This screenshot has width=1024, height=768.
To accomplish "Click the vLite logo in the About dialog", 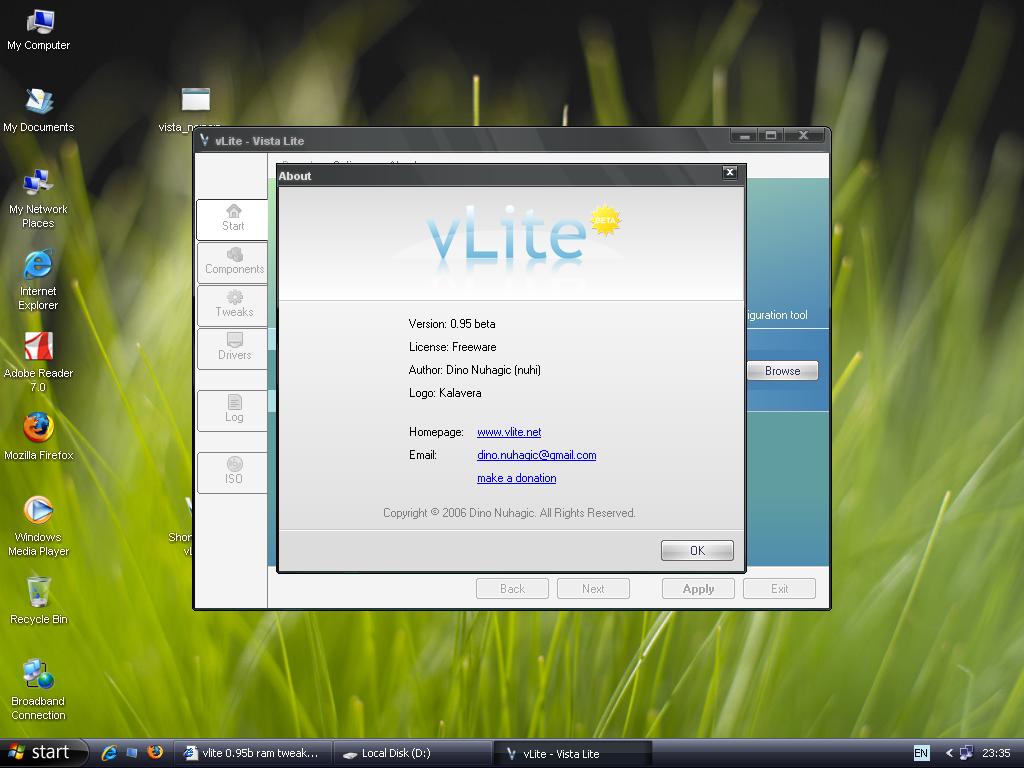I will pyautogui.click(x=507, y=235).
